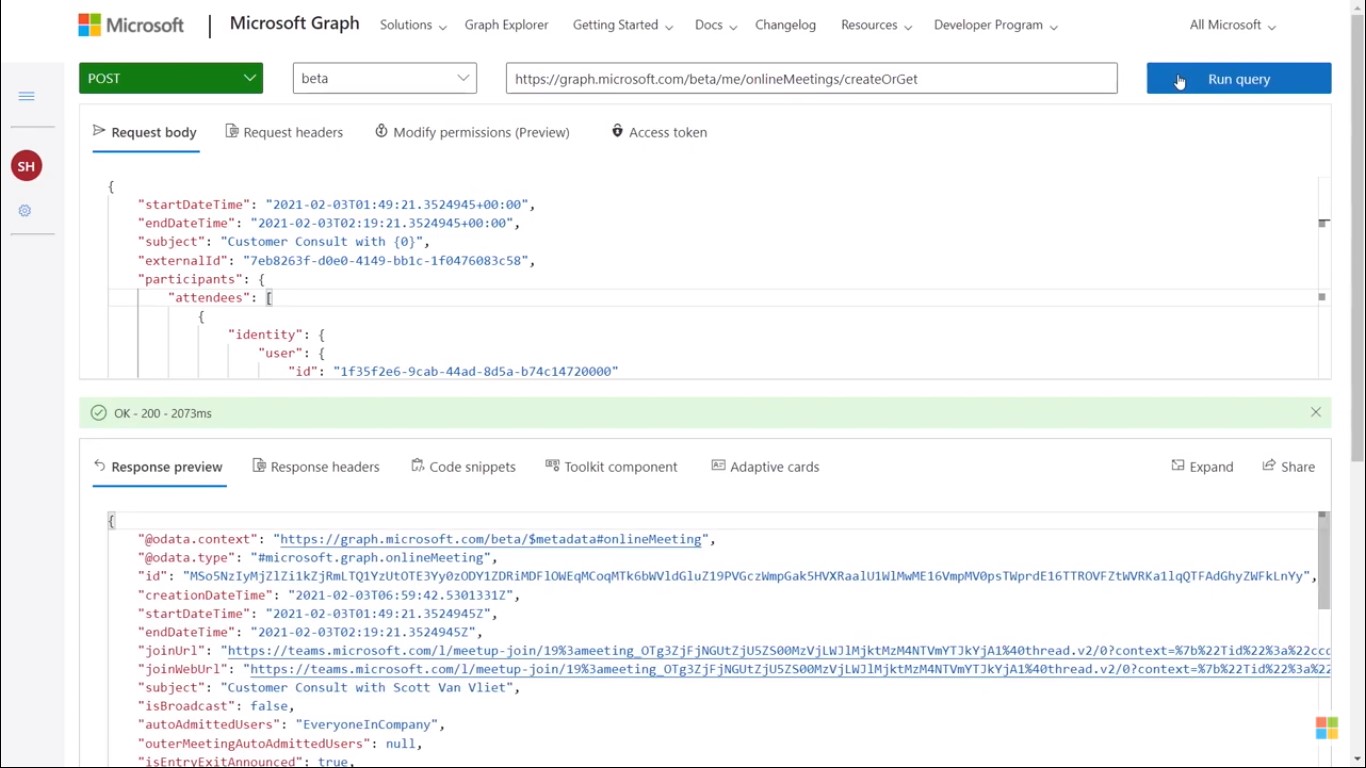Switch to the Request headers tab

coord(284,132)
